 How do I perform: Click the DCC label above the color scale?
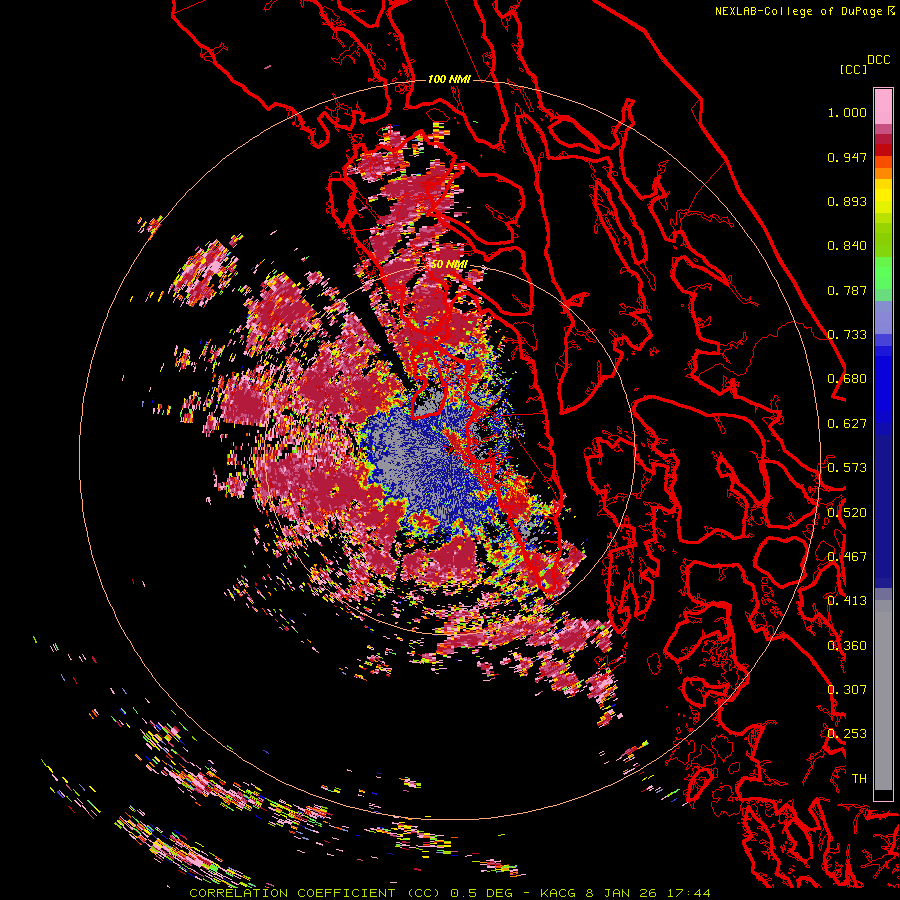pos(879,60)
